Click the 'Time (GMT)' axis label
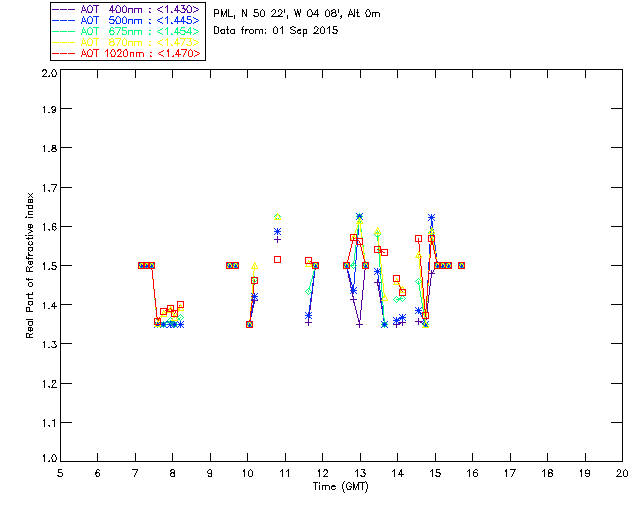Screen dimensions: 640x512 pos(340,487)
